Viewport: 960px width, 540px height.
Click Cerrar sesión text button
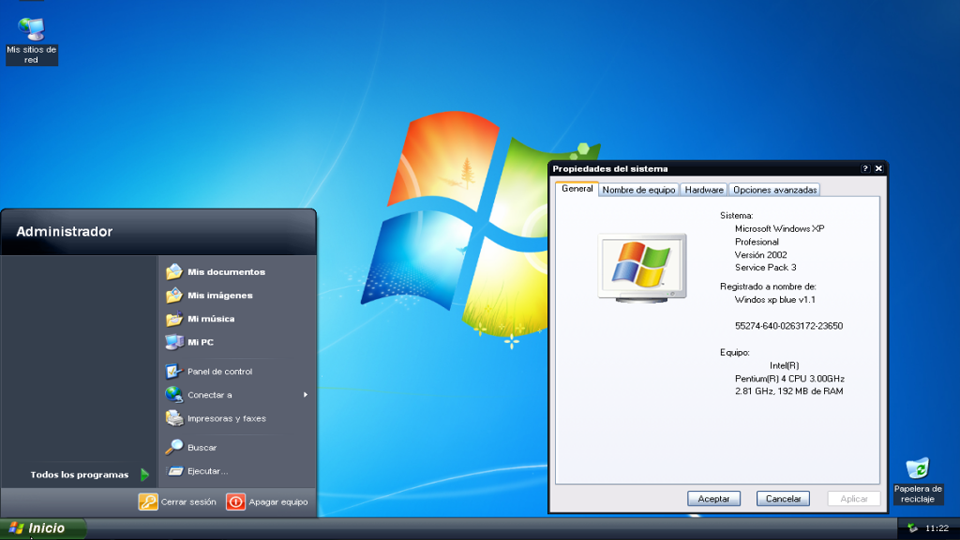point(189,501)
